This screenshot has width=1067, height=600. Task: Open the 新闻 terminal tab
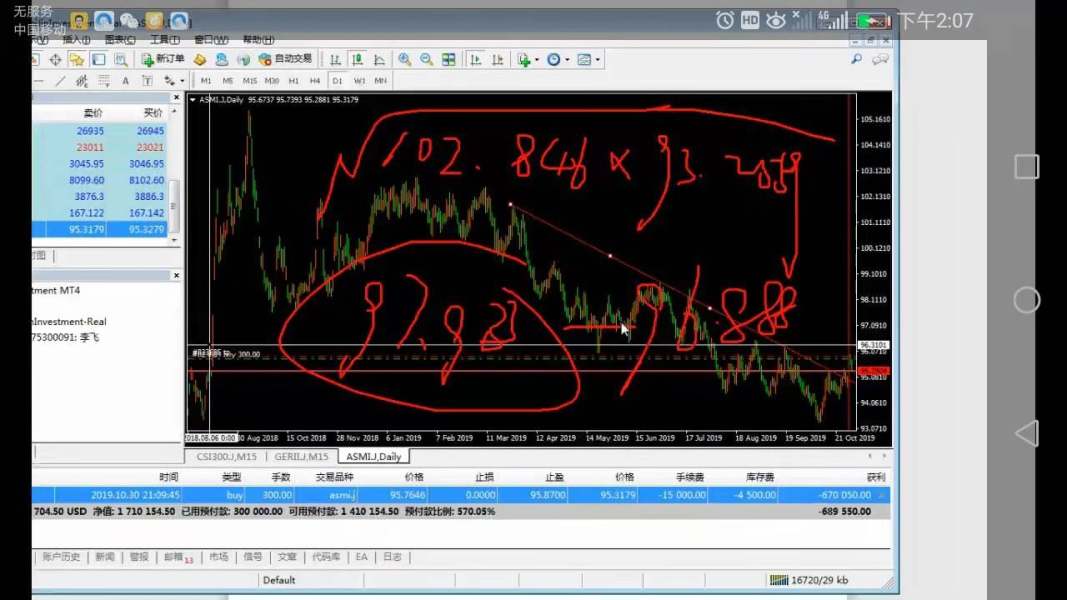pos(105,556)
